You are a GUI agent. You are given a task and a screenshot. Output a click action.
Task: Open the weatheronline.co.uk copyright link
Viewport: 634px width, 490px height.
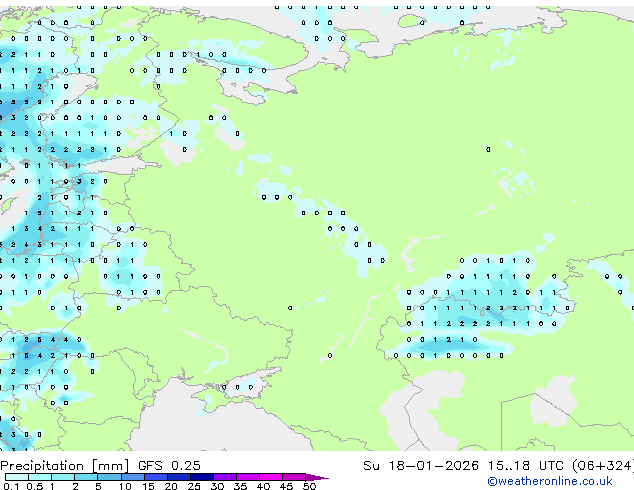(550, 481)
